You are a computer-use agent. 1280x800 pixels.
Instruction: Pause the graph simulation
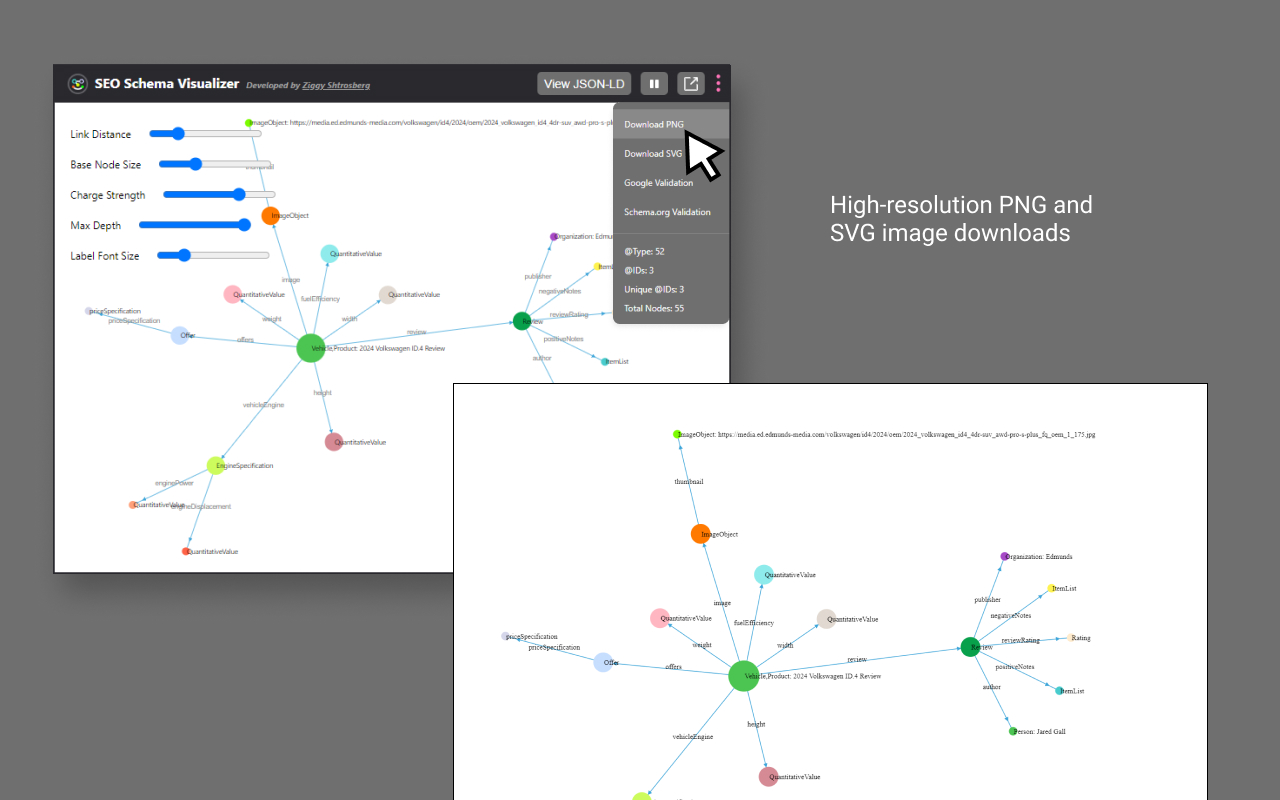coord(654,83)
